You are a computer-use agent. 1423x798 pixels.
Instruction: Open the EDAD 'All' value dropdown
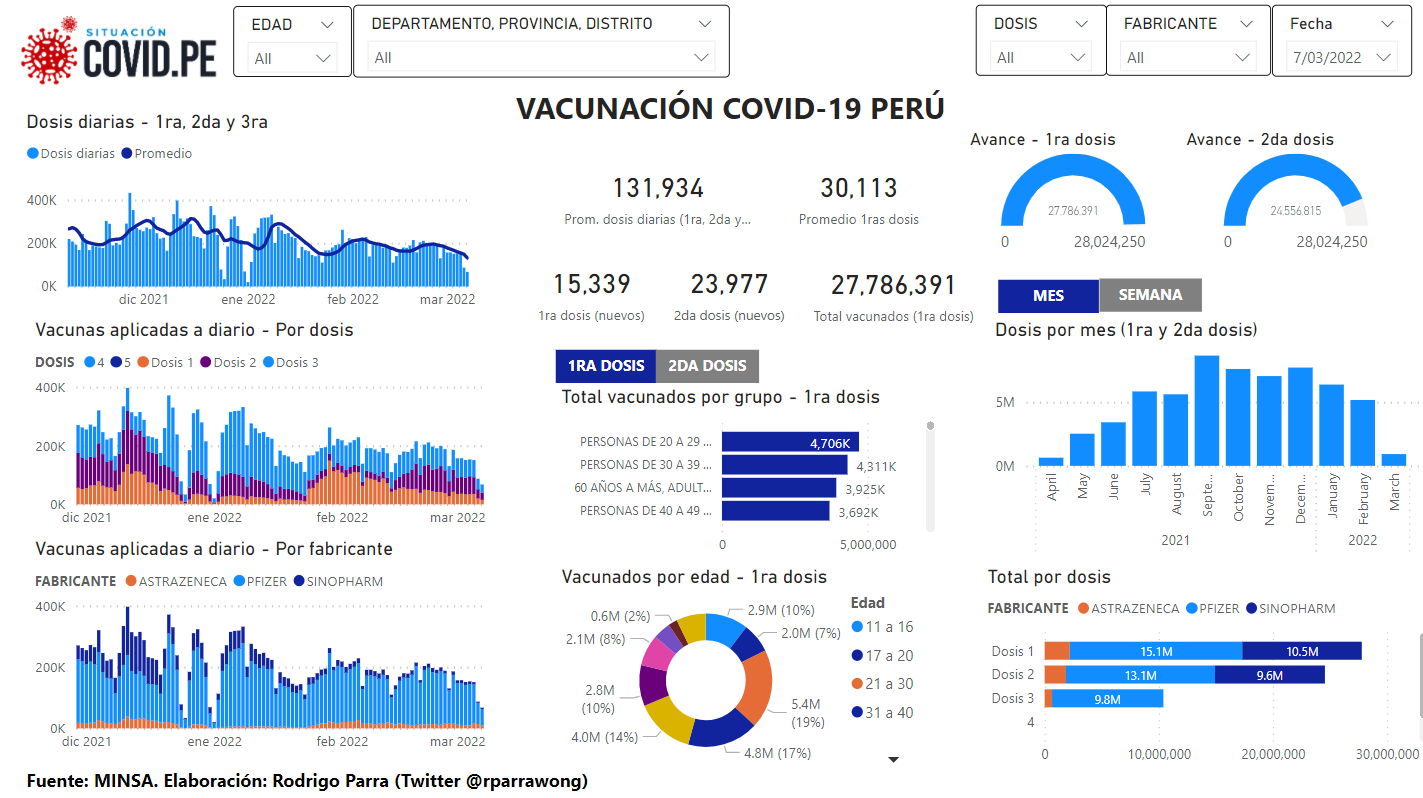292,58
